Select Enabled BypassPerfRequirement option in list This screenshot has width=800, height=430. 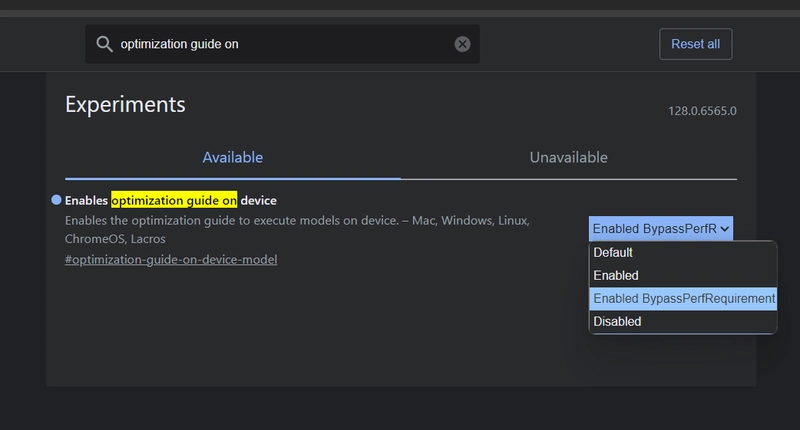(683, 298)
